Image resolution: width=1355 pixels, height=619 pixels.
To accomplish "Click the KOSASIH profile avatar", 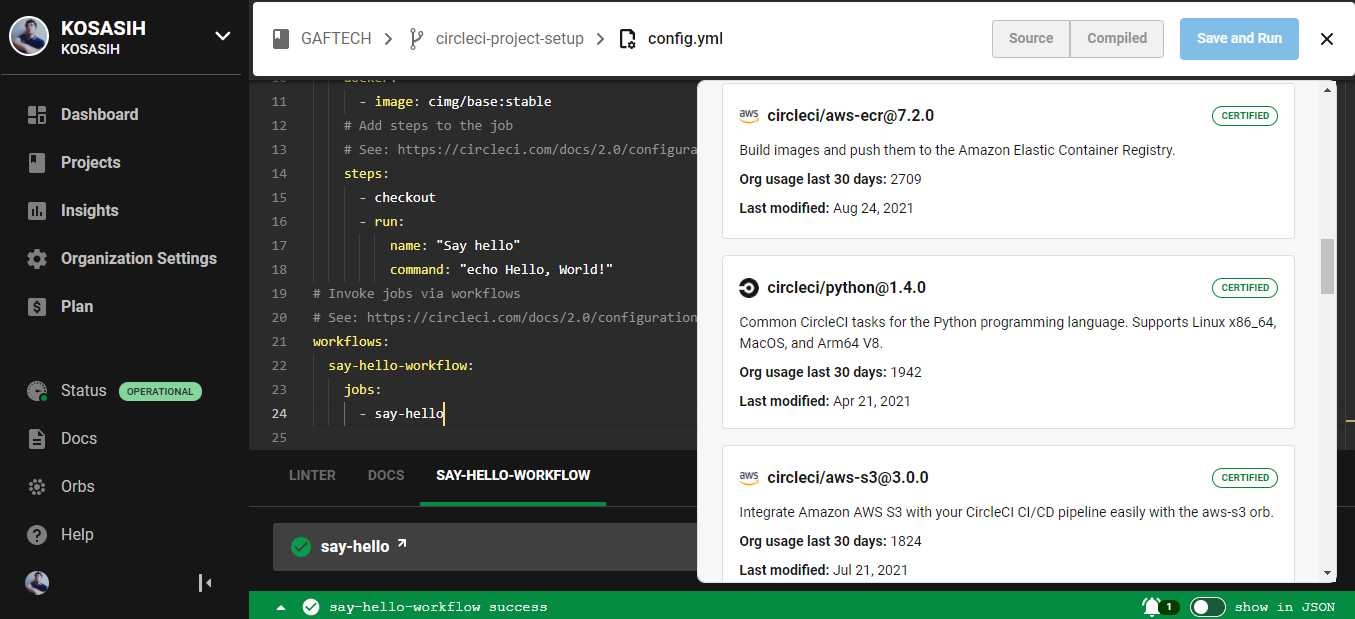I will [29, 37].
